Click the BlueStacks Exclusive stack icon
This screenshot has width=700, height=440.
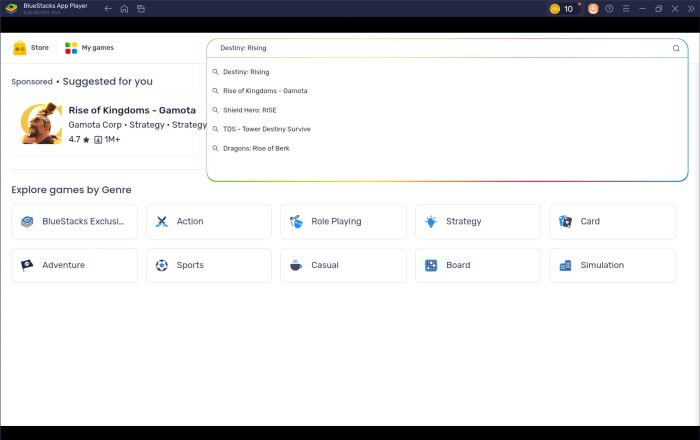tap(27, 221)
